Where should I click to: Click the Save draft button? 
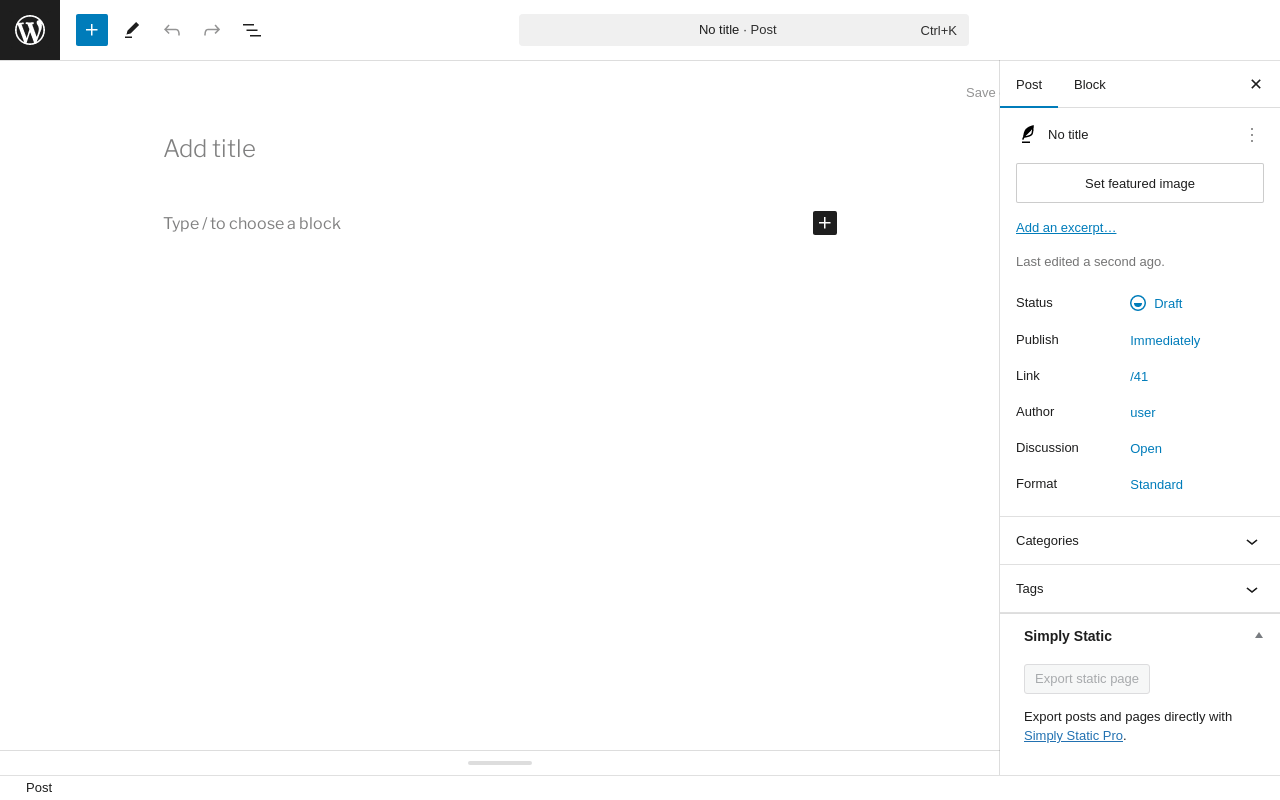coord(981,92)
